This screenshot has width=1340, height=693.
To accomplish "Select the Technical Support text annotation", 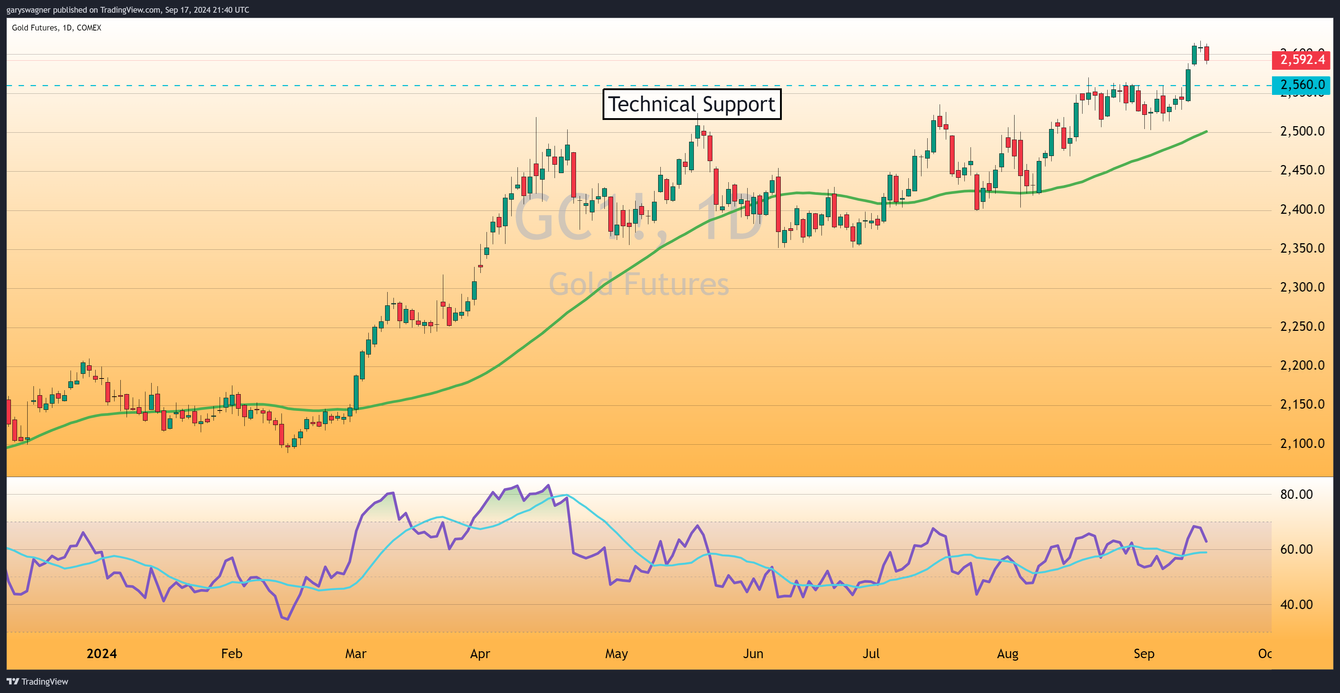I will [691, 104].
